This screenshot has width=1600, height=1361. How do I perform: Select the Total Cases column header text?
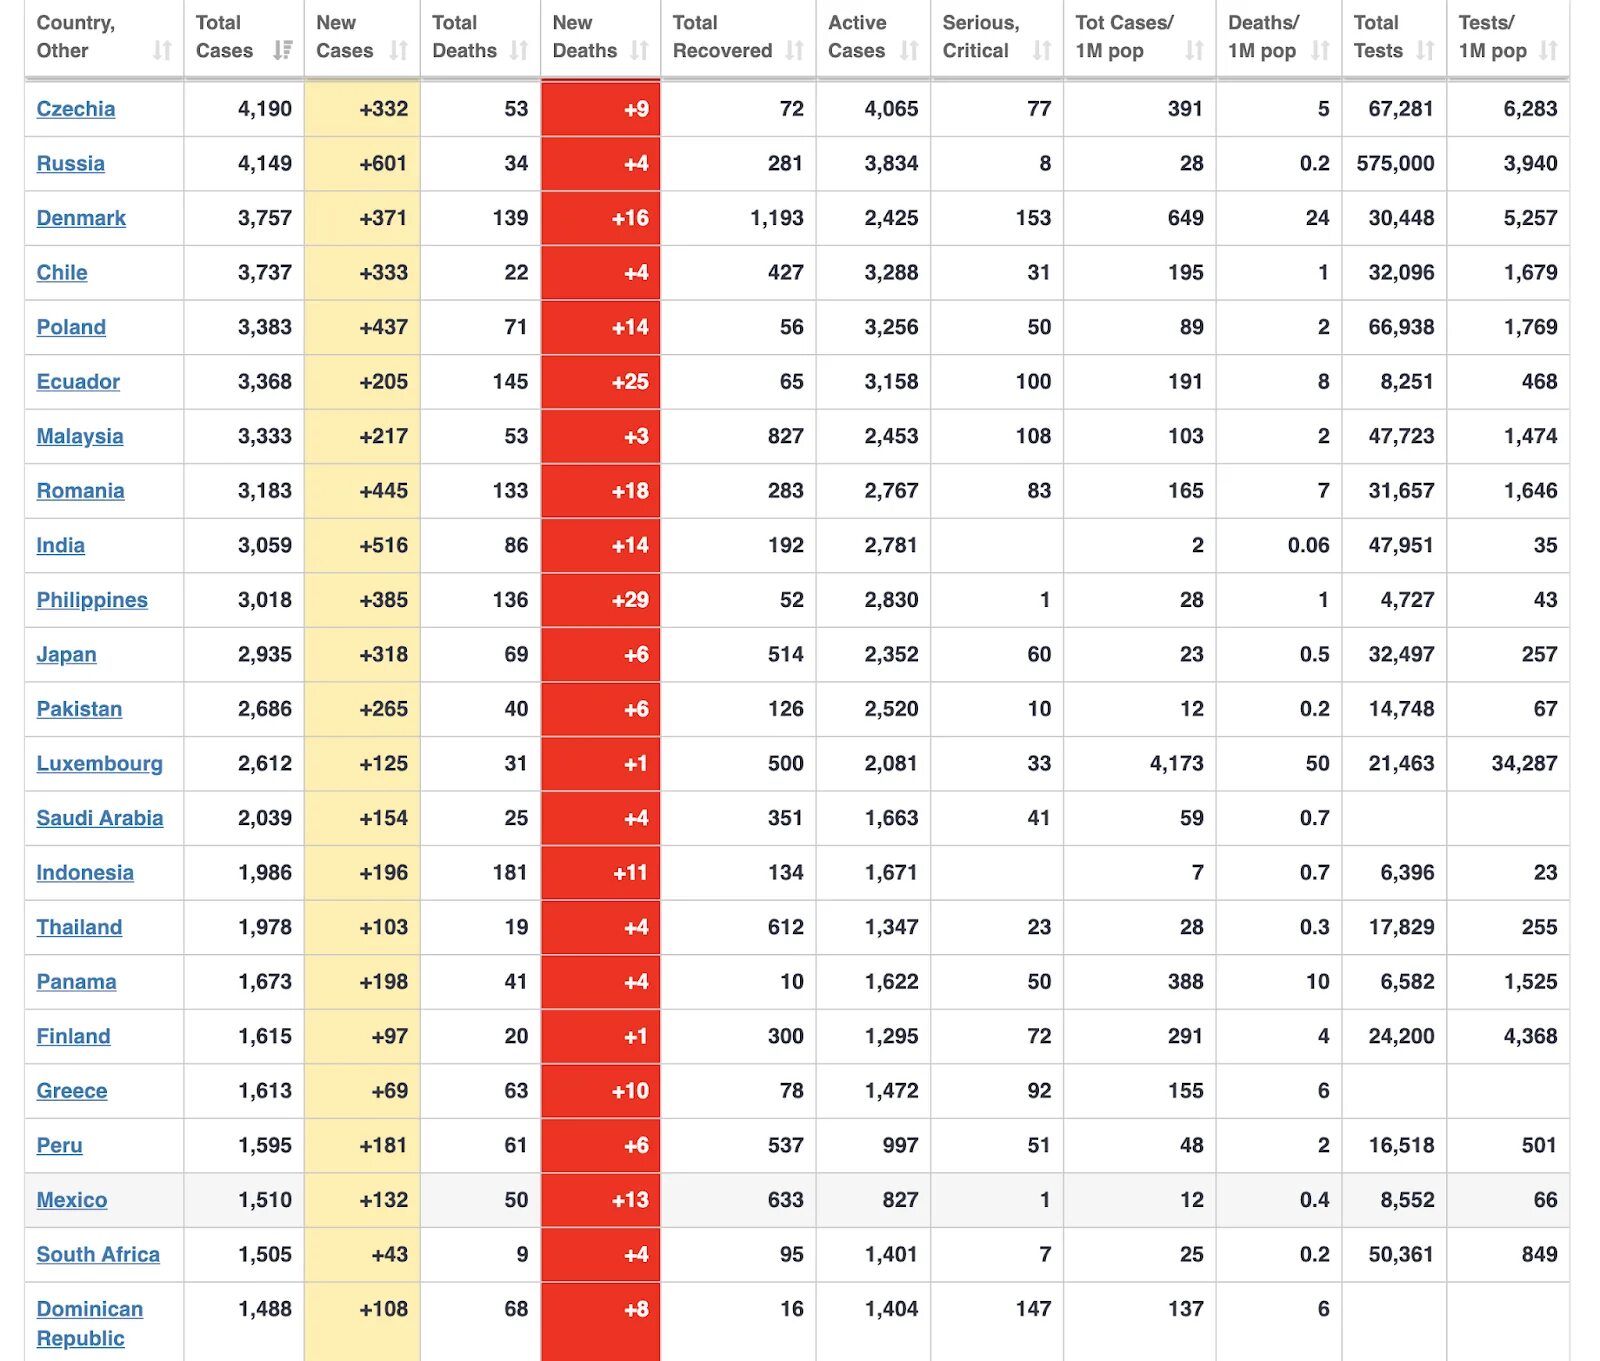[224, 37]
